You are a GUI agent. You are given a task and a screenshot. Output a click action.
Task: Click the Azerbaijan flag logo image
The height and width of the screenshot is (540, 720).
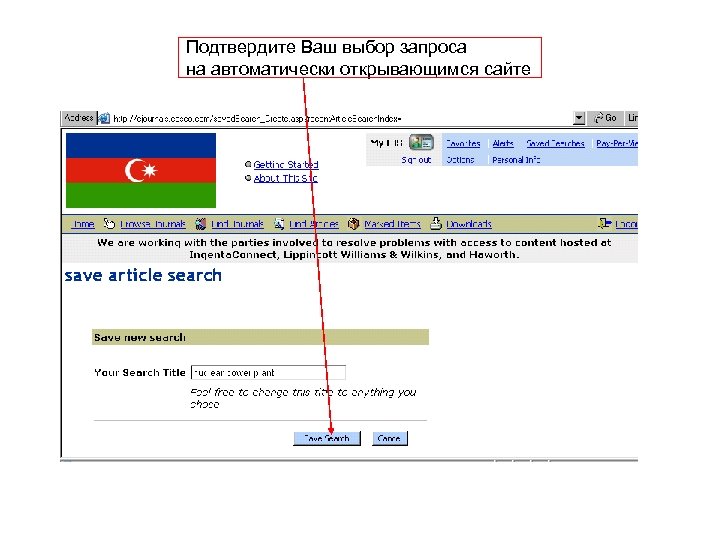point(141,170)
